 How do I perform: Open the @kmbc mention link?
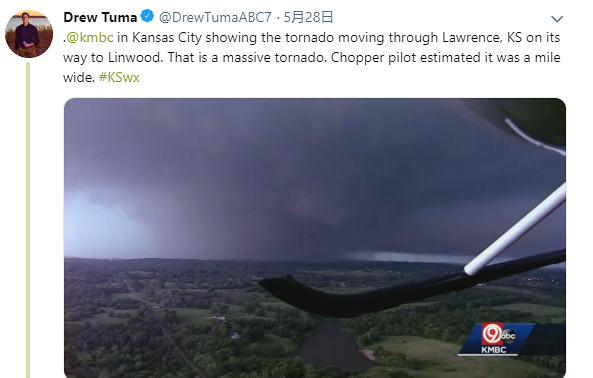coord(90,37)
